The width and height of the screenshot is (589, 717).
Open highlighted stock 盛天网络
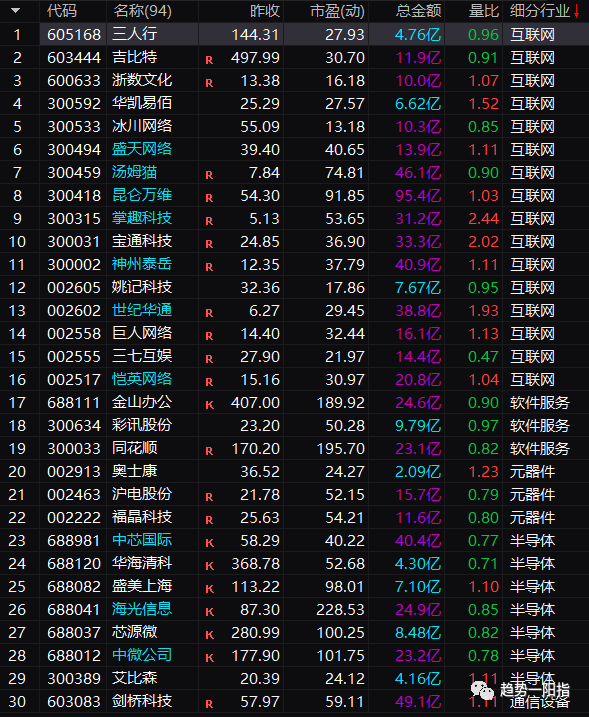click(x=142, y=149)
